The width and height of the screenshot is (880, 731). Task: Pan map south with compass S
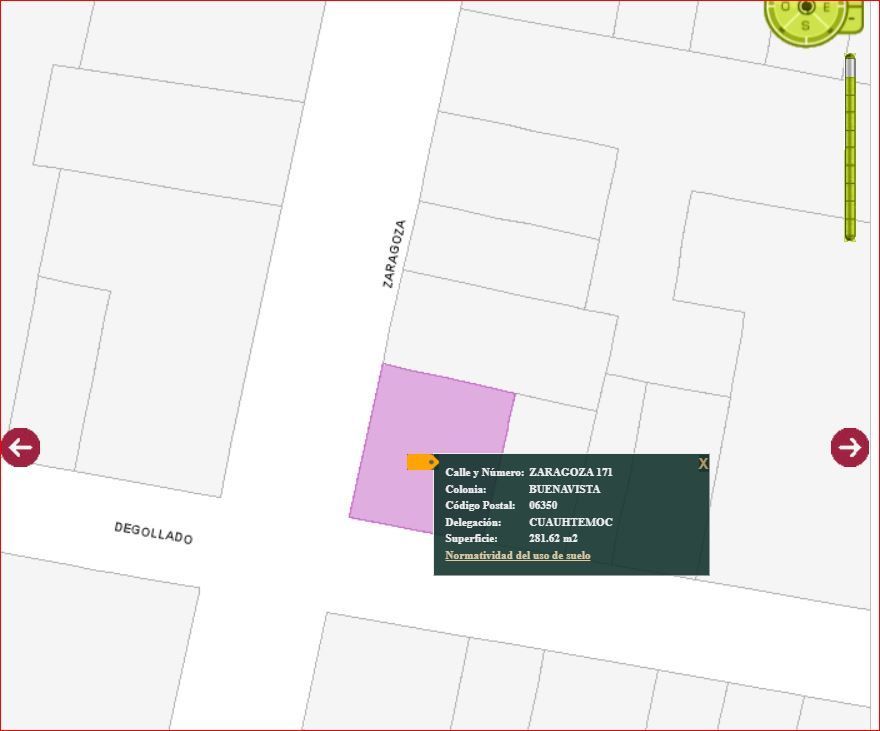click(806, 25)
